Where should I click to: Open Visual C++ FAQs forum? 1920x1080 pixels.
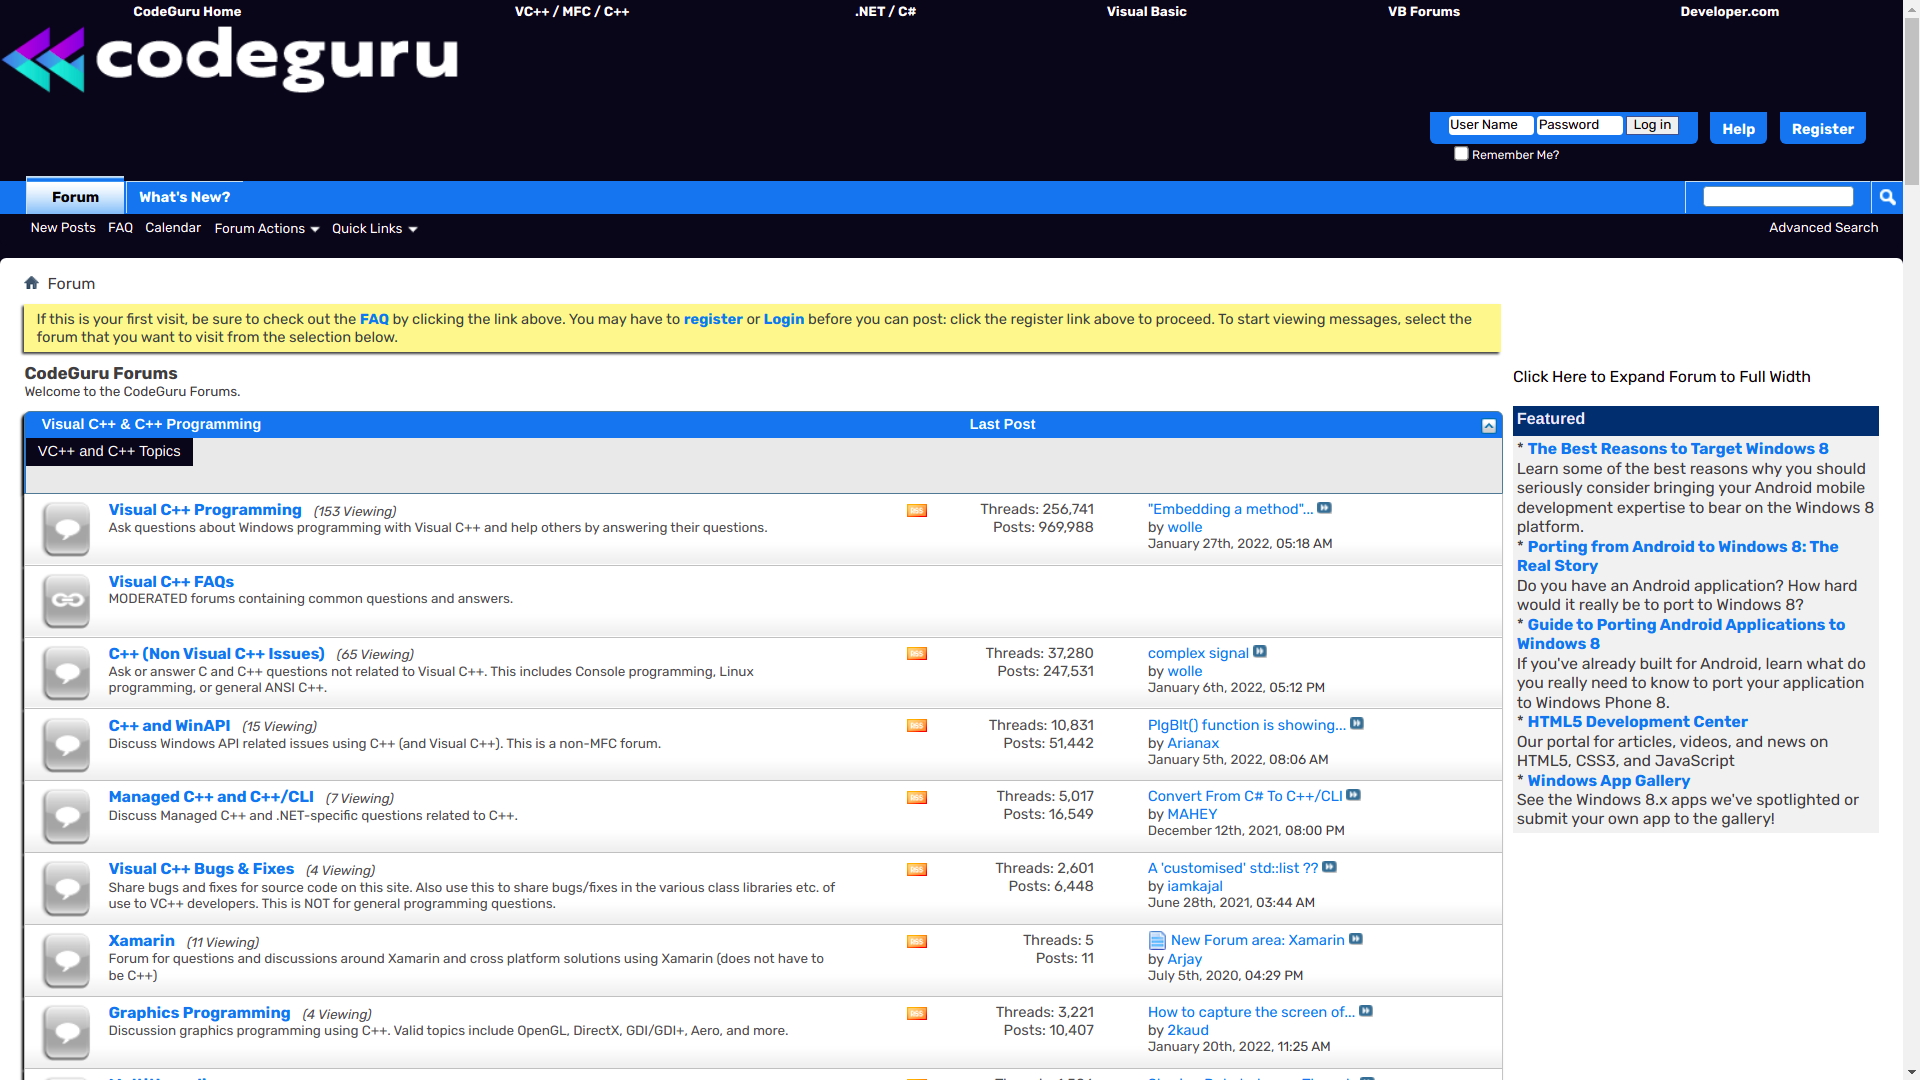click(171, 582)
